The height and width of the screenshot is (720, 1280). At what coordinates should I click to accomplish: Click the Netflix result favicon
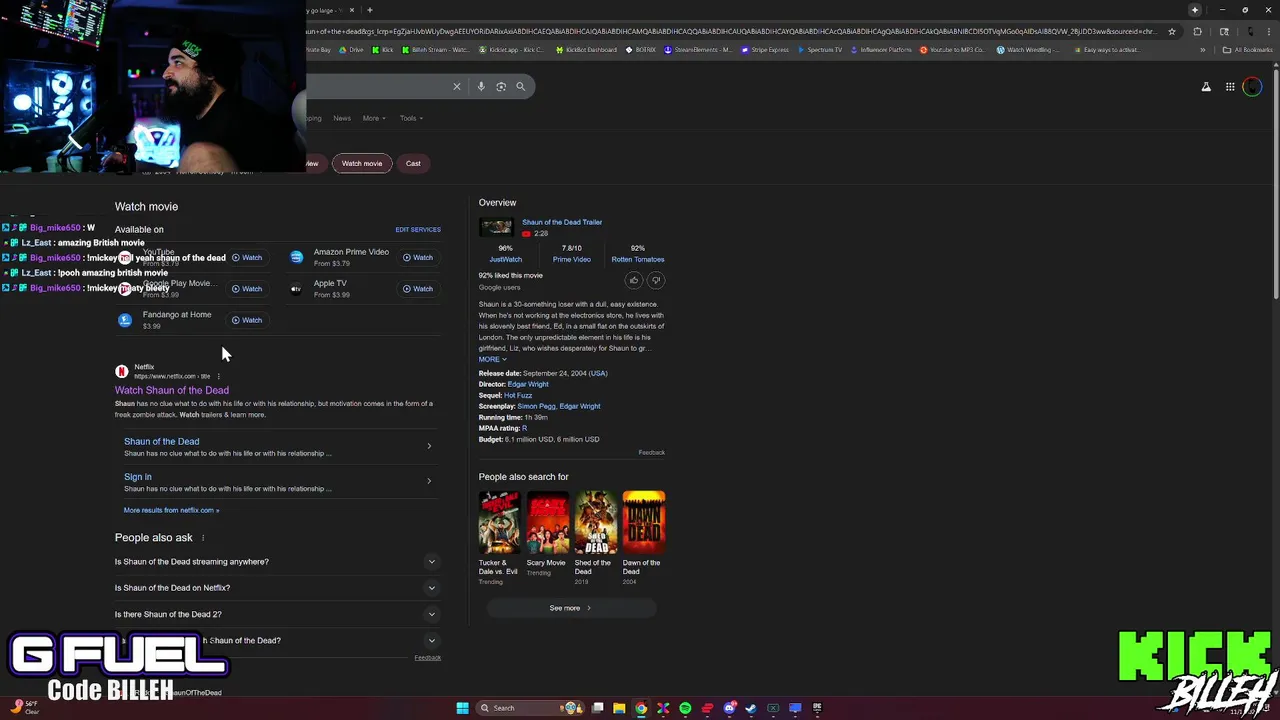pos(122,371)
